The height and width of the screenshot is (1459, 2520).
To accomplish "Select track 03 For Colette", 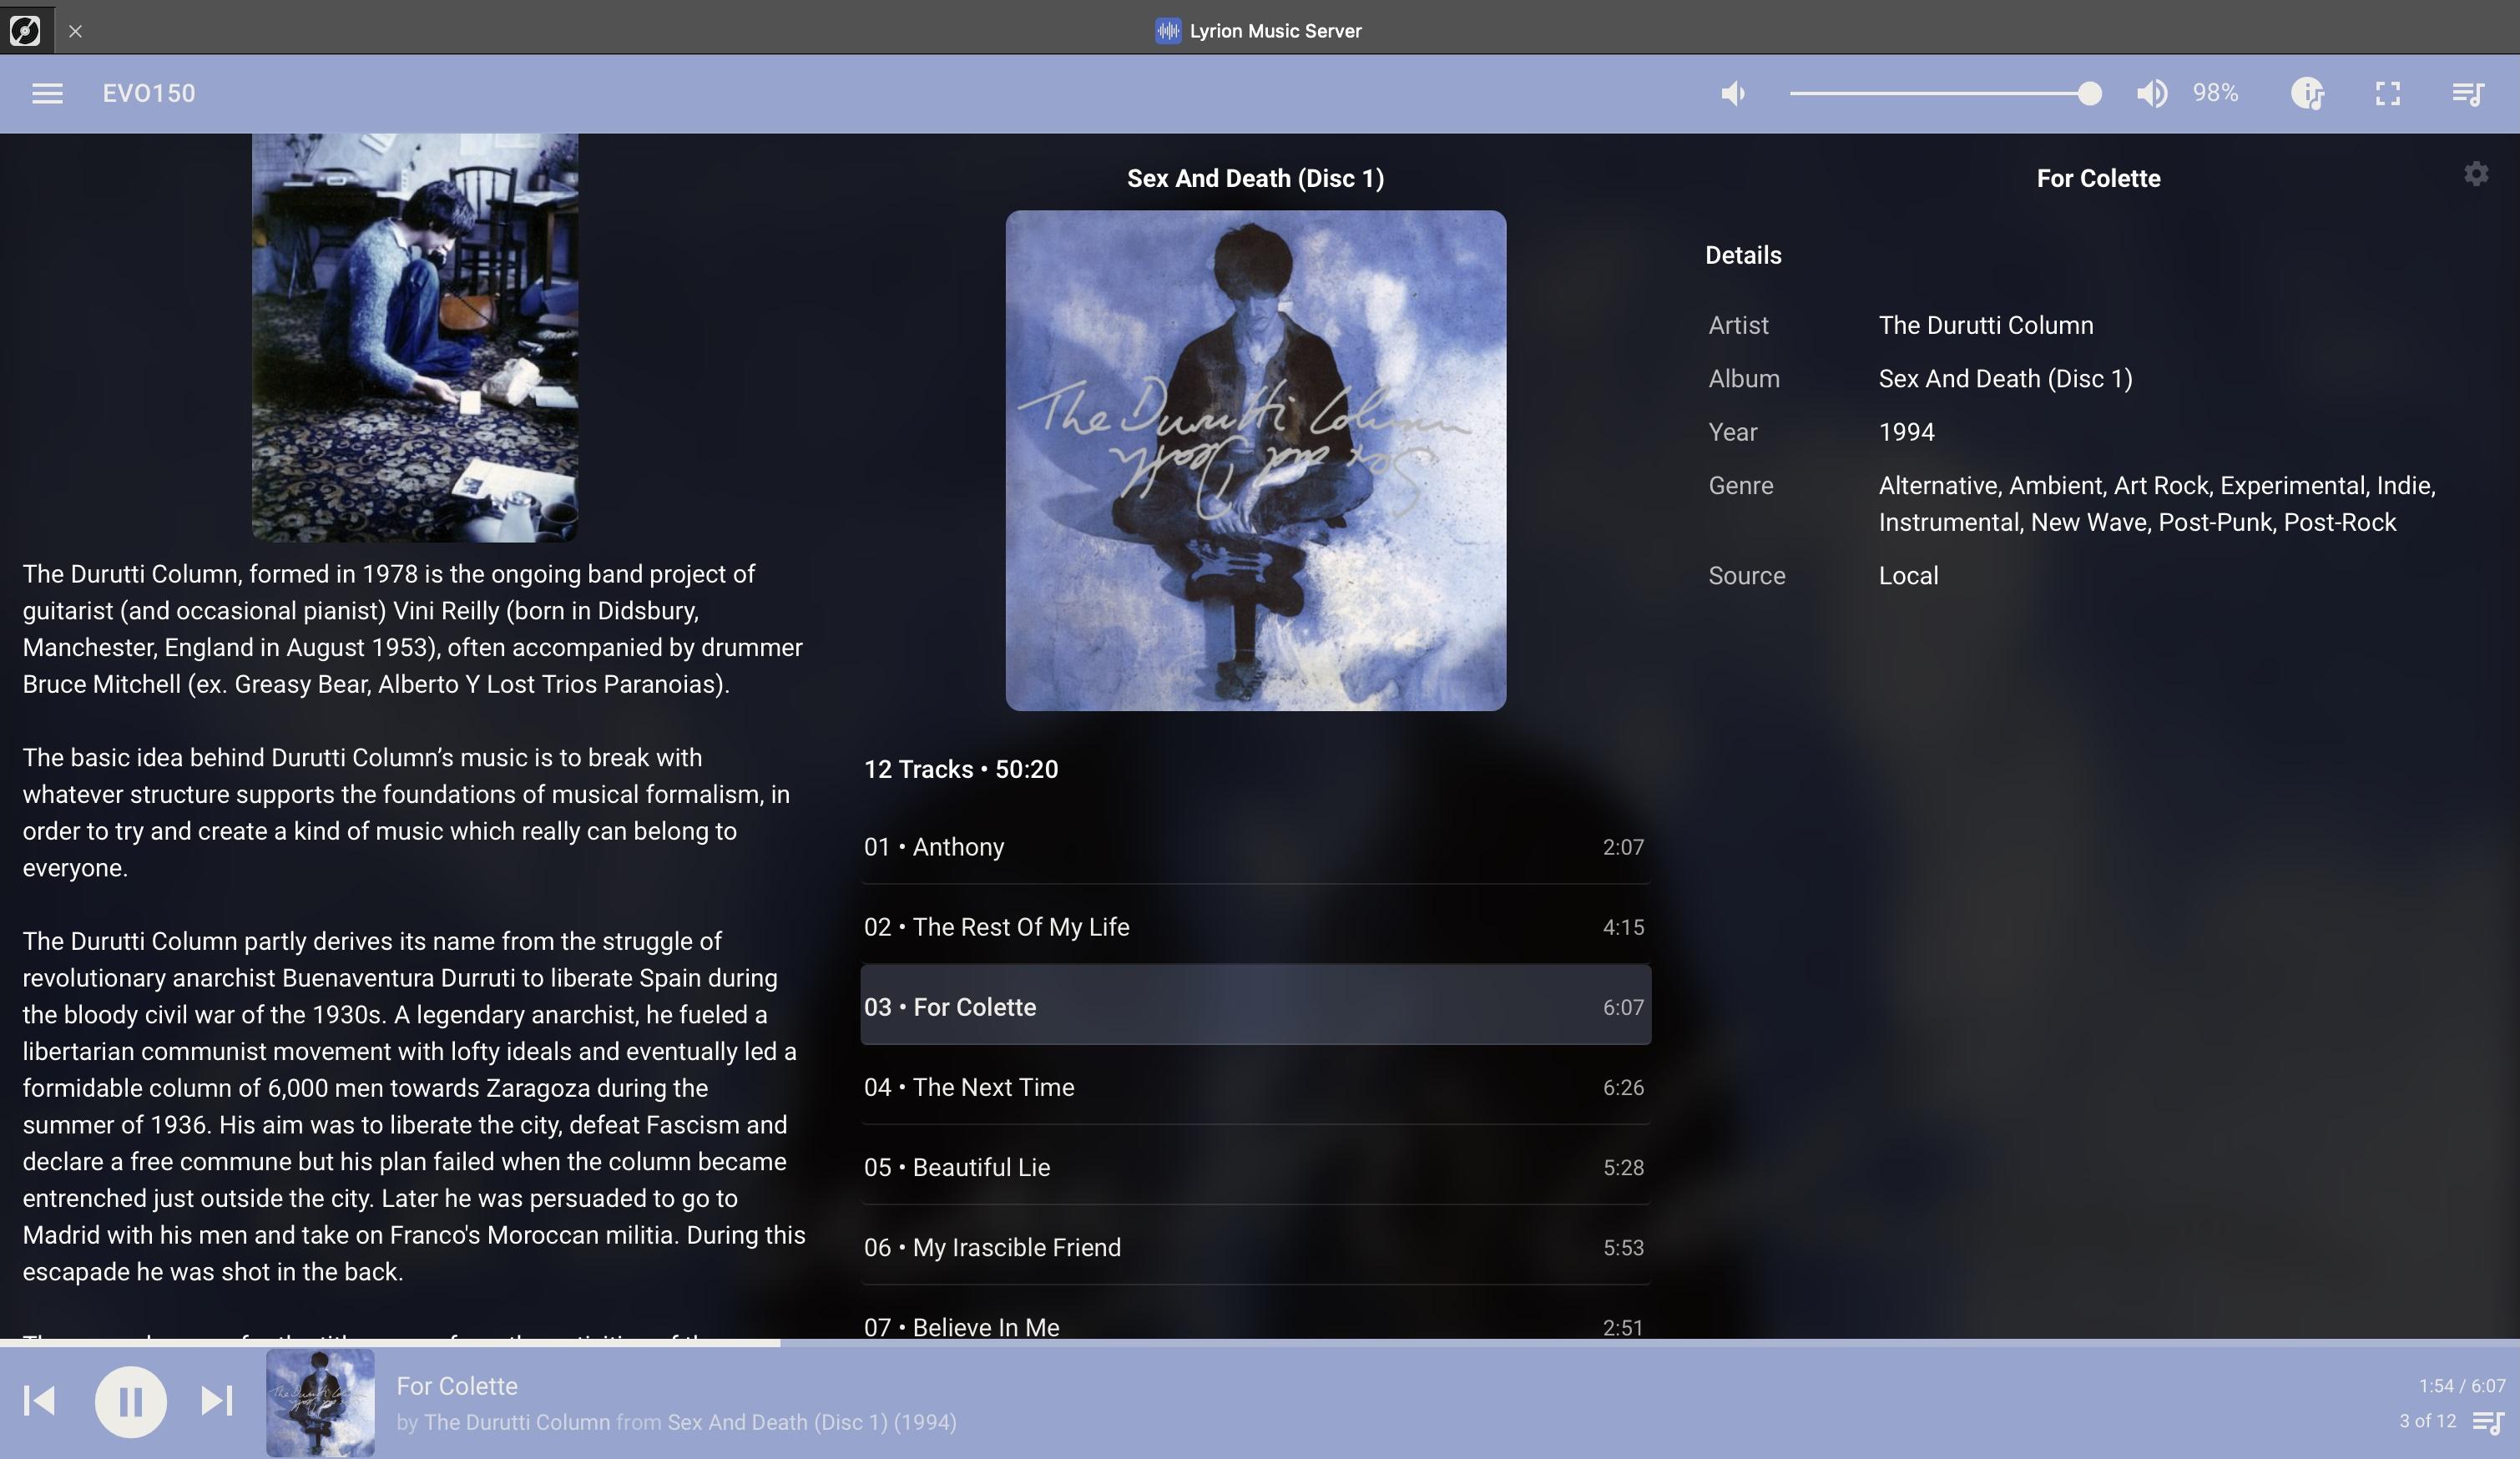I will point(1255,1005).
